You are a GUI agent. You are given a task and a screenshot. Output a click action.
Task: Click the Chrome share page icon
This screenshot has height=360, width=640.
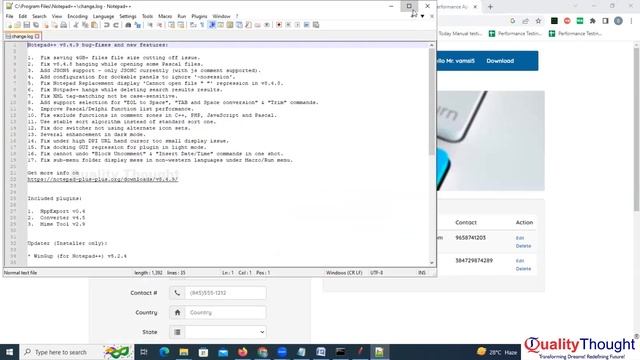click(x=525, y=21)
